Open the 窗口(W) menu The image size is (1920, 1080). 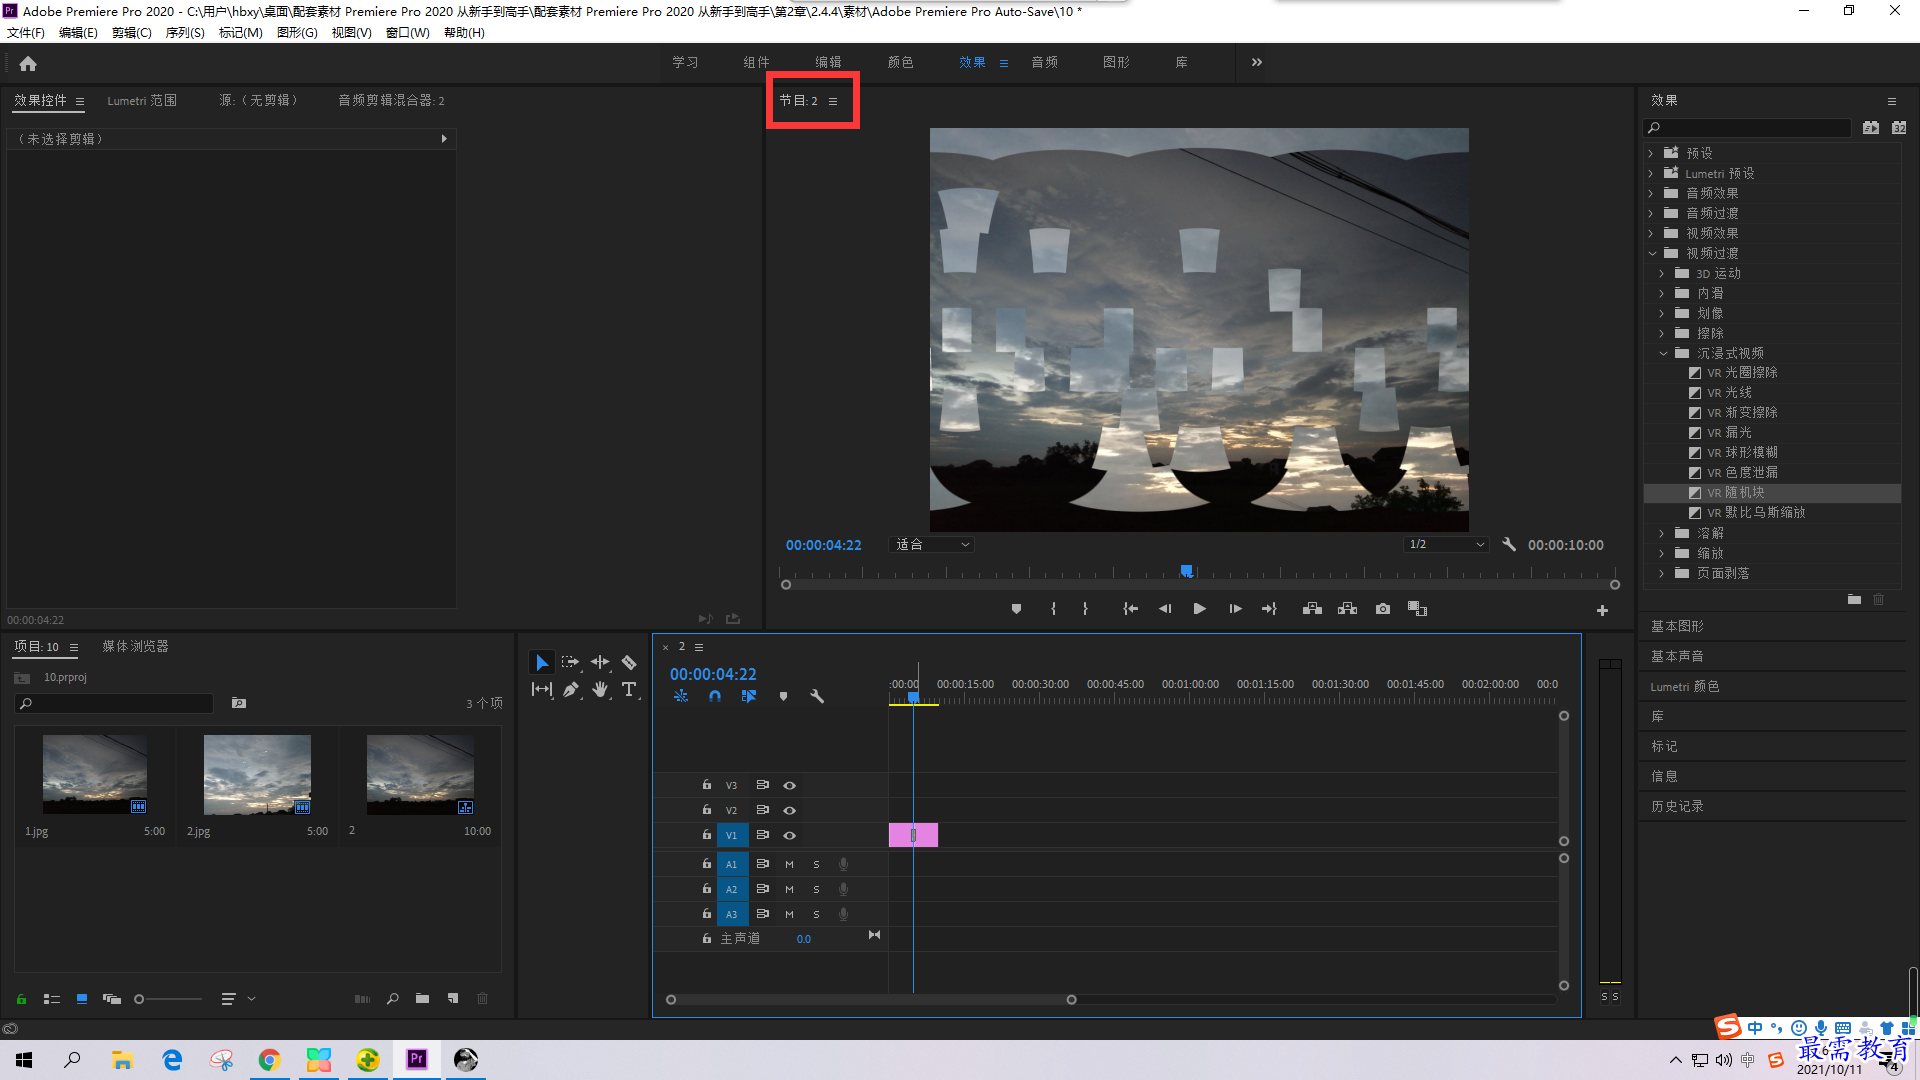(x=407, y=33)
